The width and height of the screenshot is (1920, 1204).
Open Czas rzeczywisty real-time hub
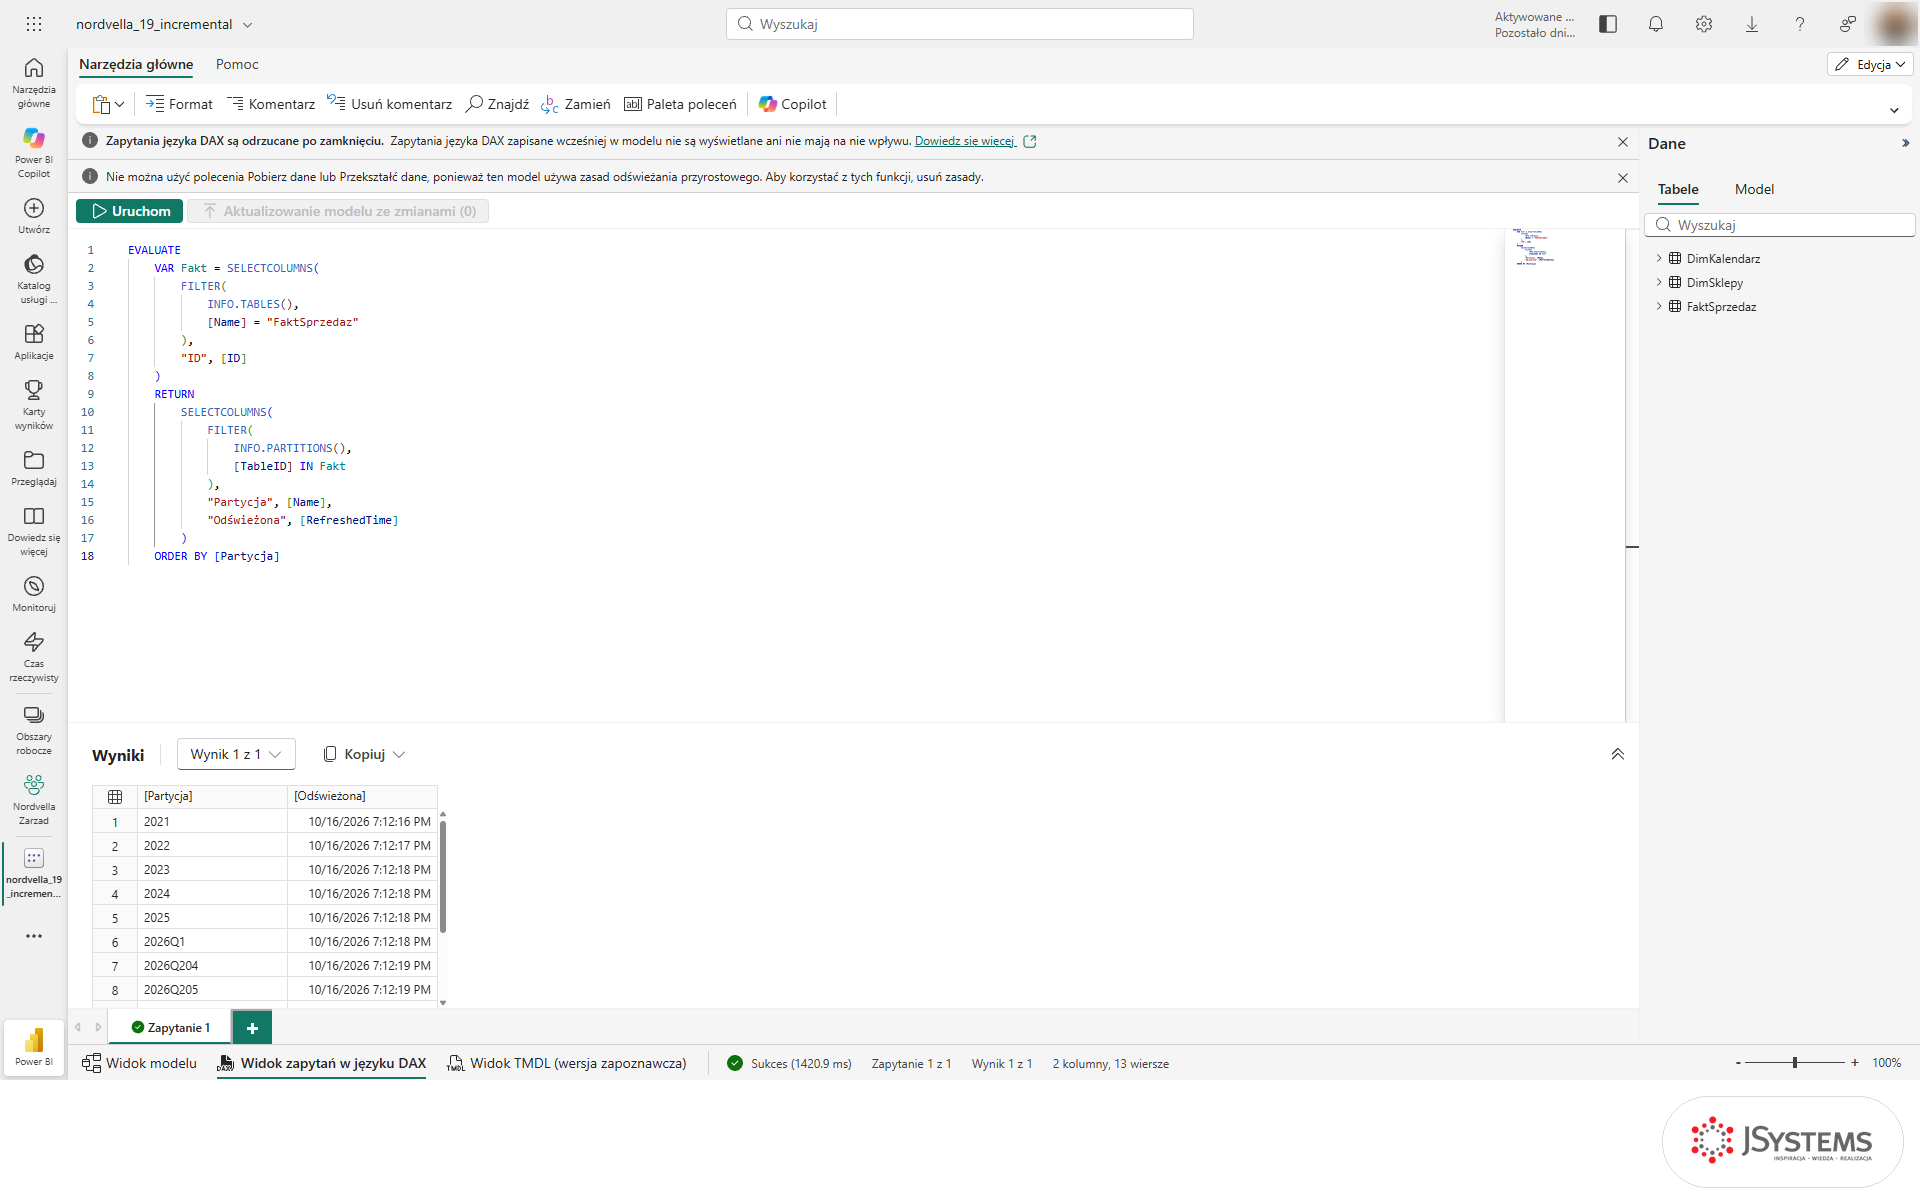click(x=34, y=656)
